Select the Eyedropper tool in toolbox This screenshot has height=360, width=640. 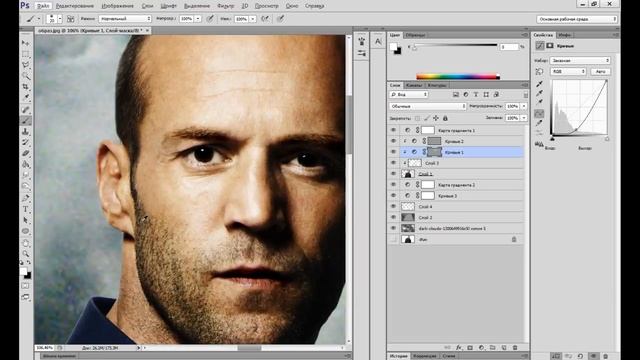[x=26, y=98]
